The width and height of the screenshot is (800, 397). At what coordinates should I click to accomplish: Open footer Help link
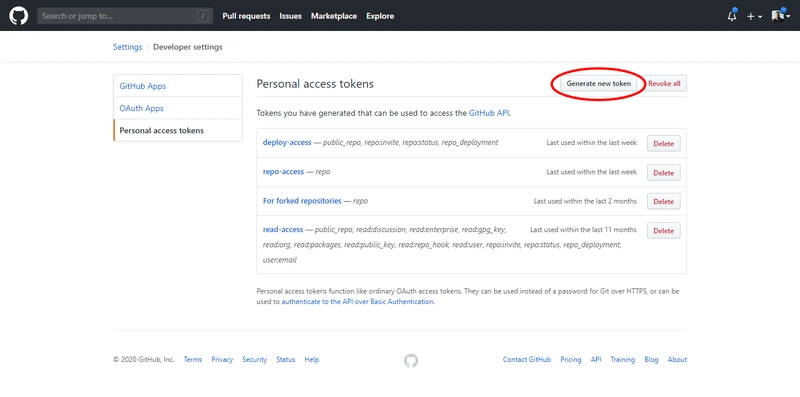tap(312, 360)
